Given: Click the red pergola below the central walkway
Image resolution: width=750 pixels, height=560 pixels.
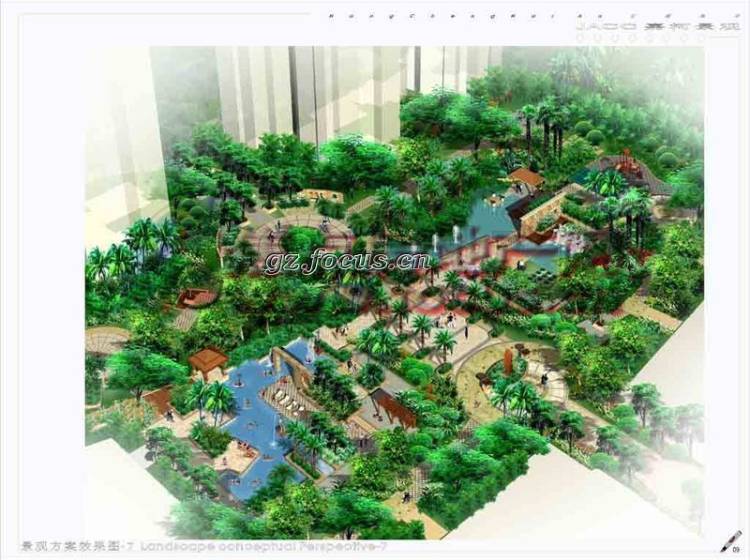Looking at the screenshot, I should click(393, 408).
